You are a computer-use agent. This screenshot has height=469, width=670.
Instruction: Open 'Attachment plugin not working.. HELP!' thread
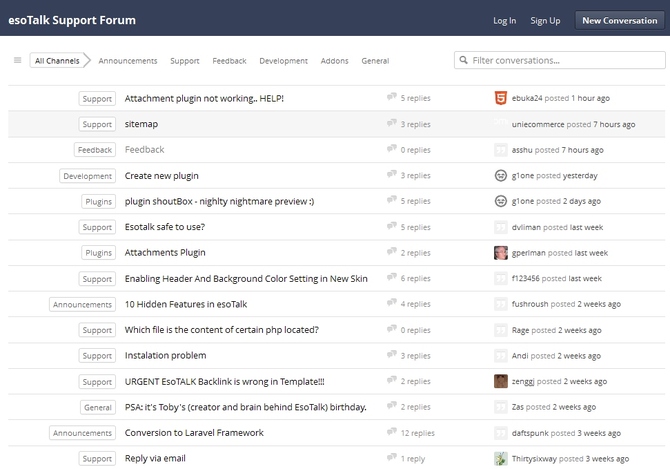coord(204,98)
